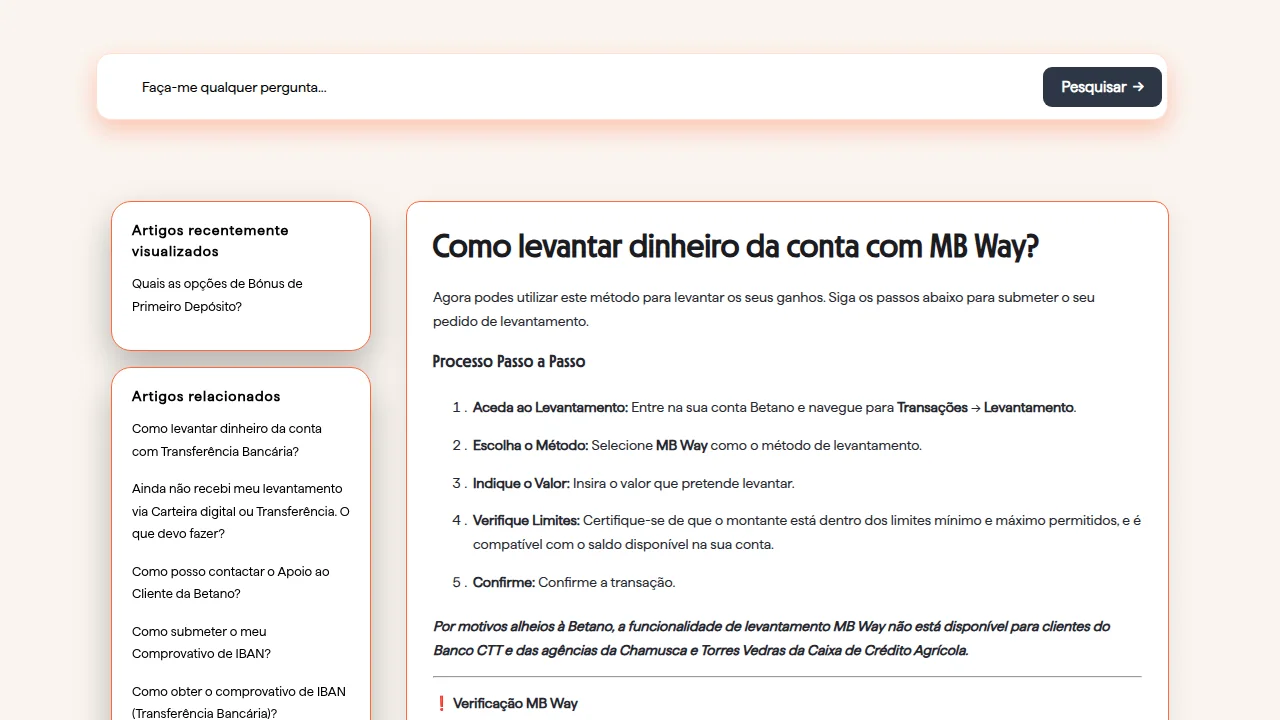Click the 'Processo Passo a Passo' heading

point(509,361)
